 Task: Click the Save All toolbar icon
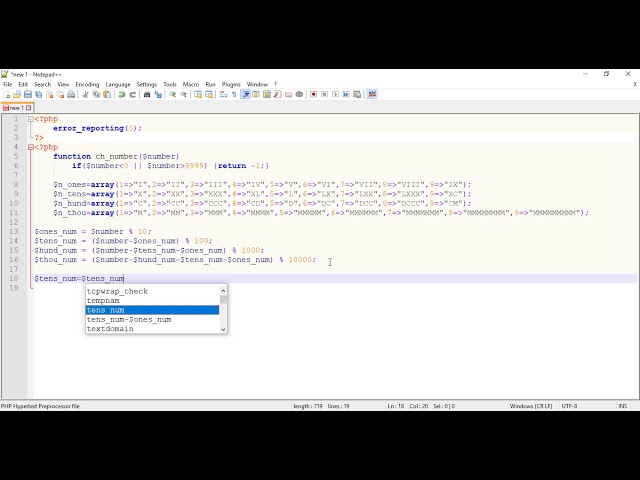tap(39, 94)
